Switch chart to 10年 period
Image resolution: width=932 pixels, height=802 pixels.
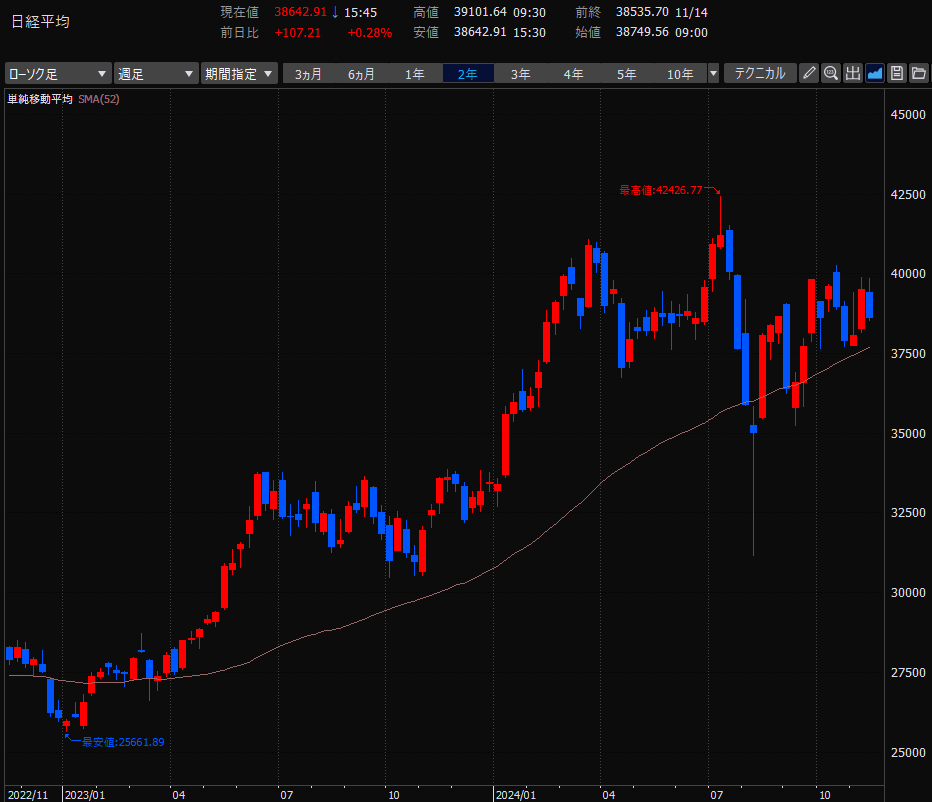coord(680,74)
